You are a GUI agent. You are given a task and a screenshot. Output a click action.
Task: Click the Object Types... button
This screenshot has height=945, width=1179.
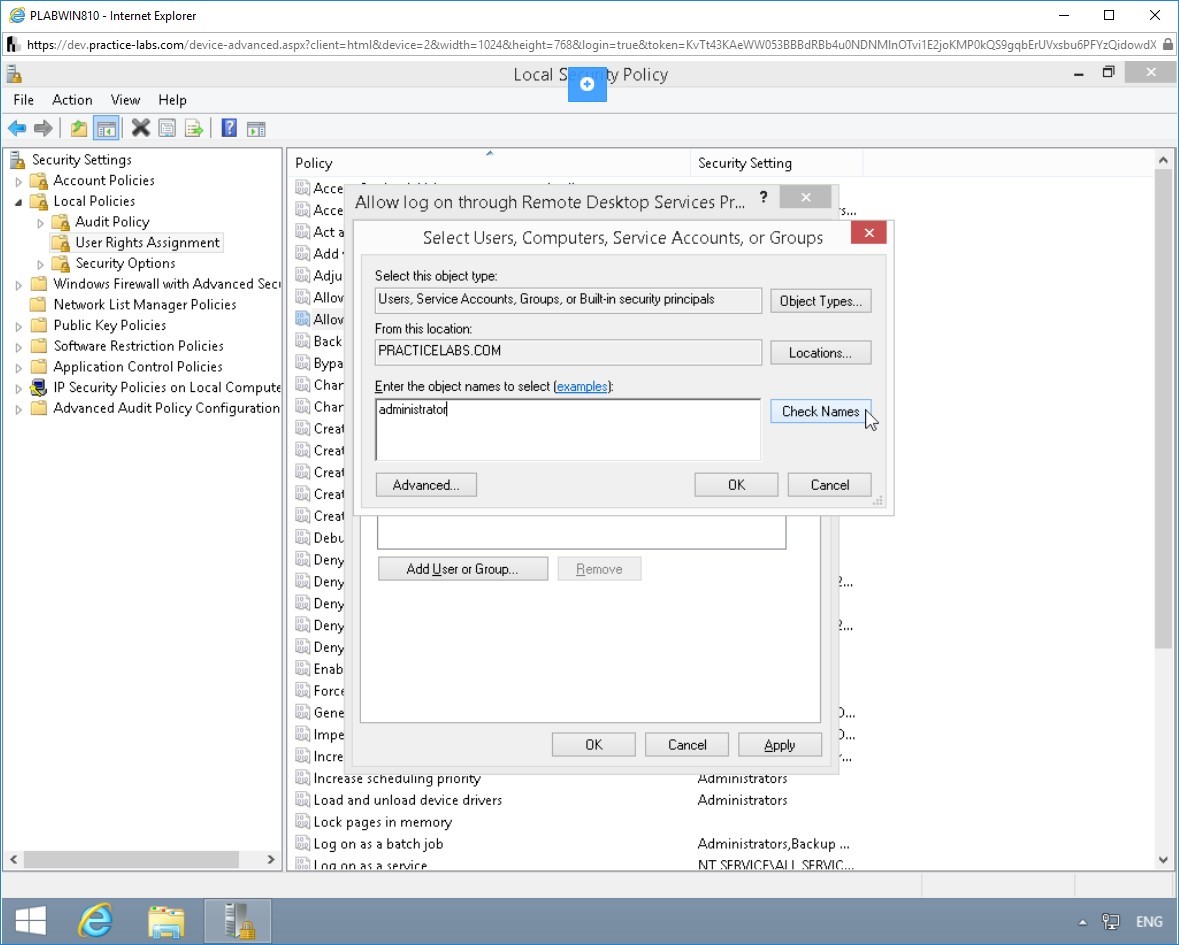820,301
